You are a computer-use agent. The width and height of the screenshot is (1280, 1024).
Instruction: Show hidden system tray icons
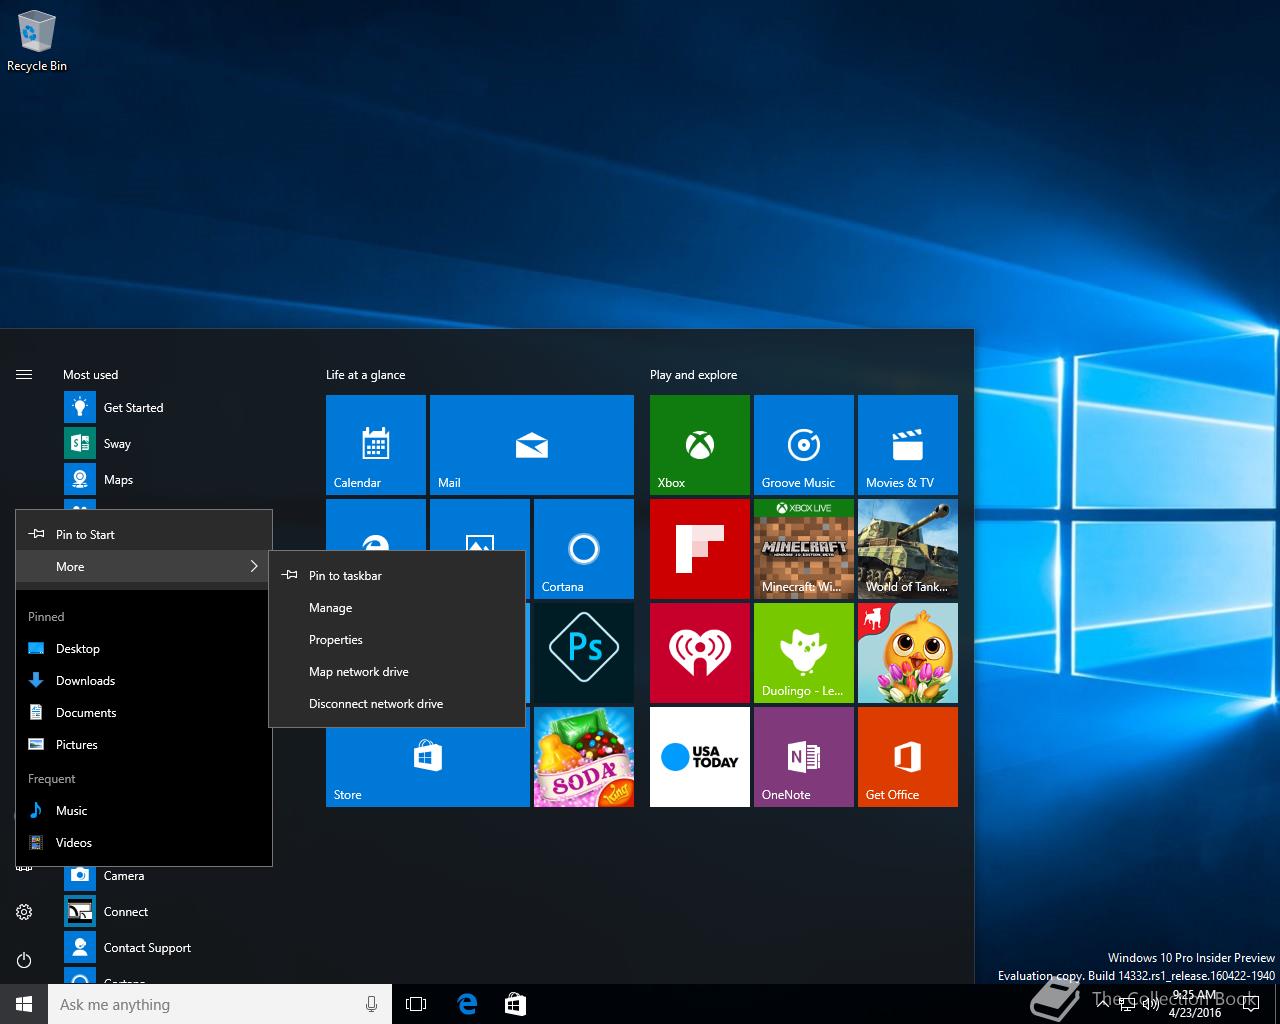point(1103,1005)
